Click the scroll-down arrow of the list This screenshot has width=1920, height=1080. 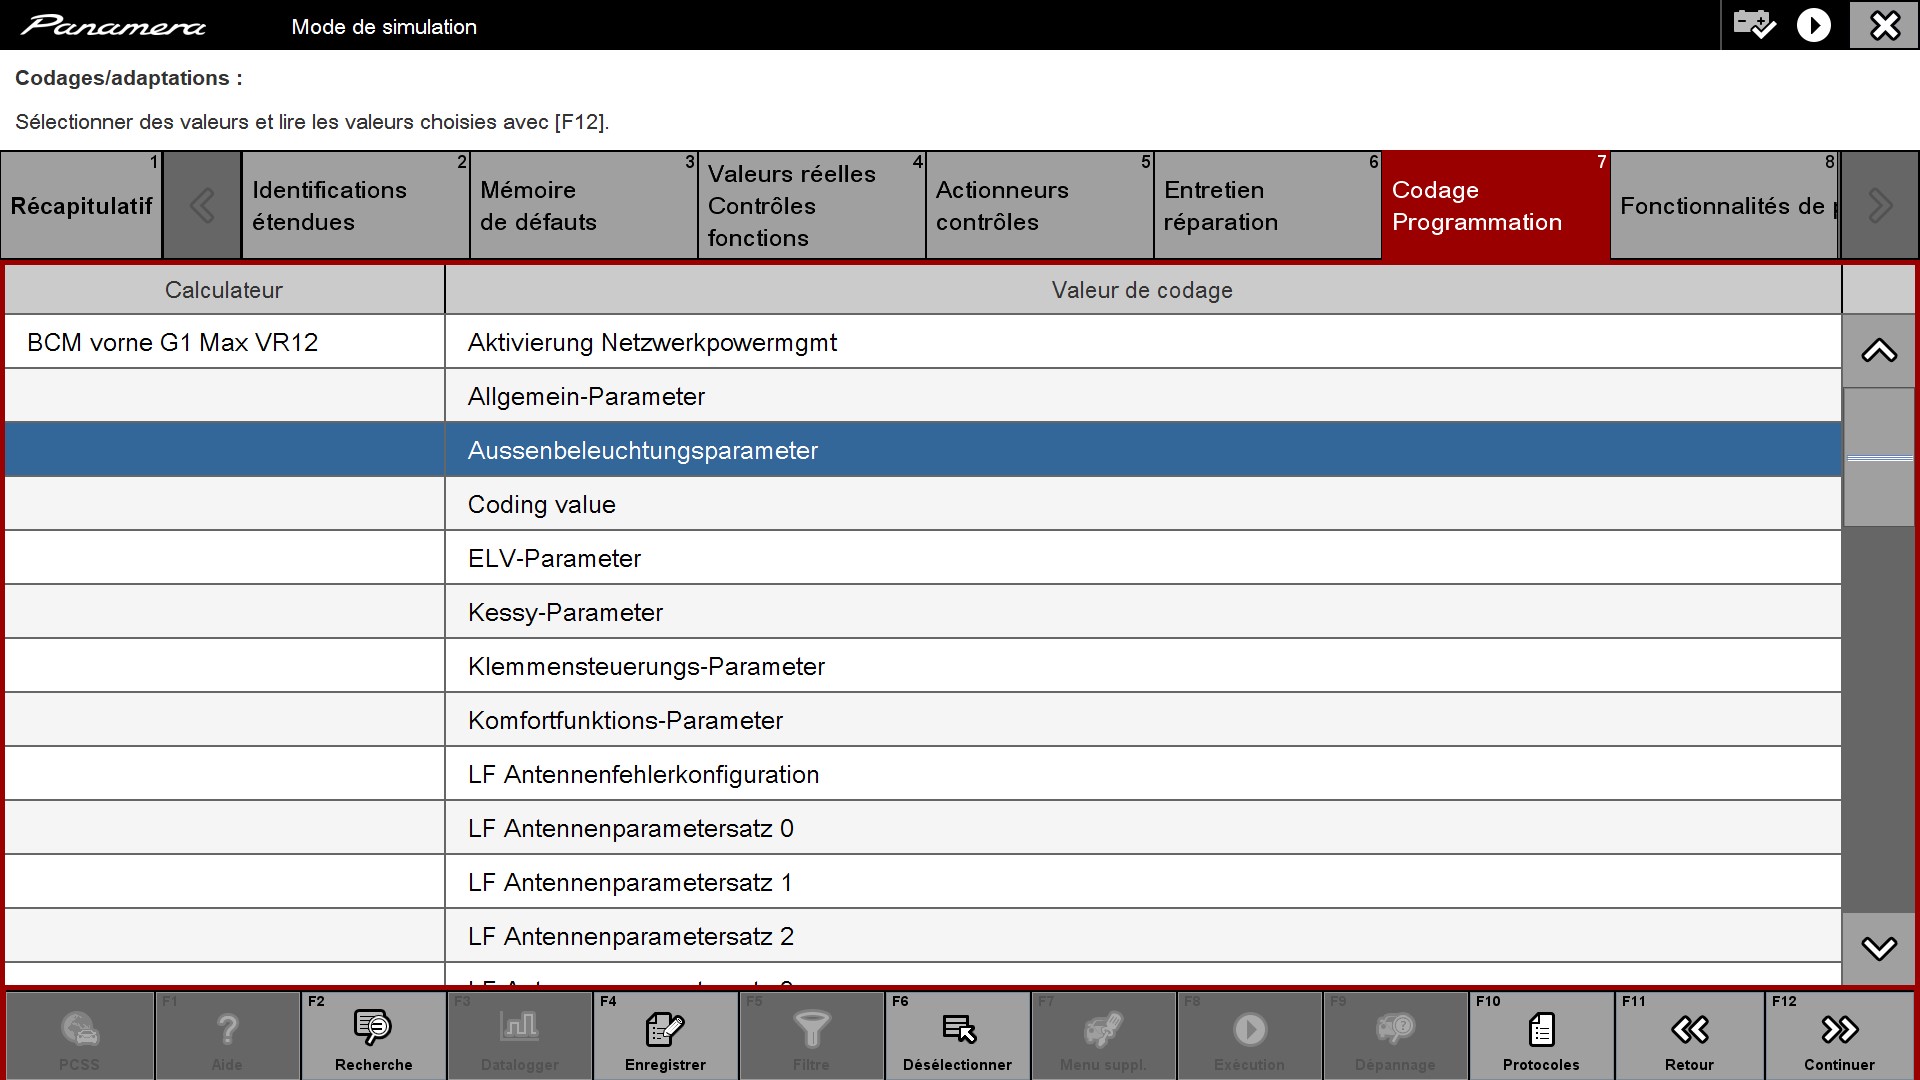(x=1879, y=948)
